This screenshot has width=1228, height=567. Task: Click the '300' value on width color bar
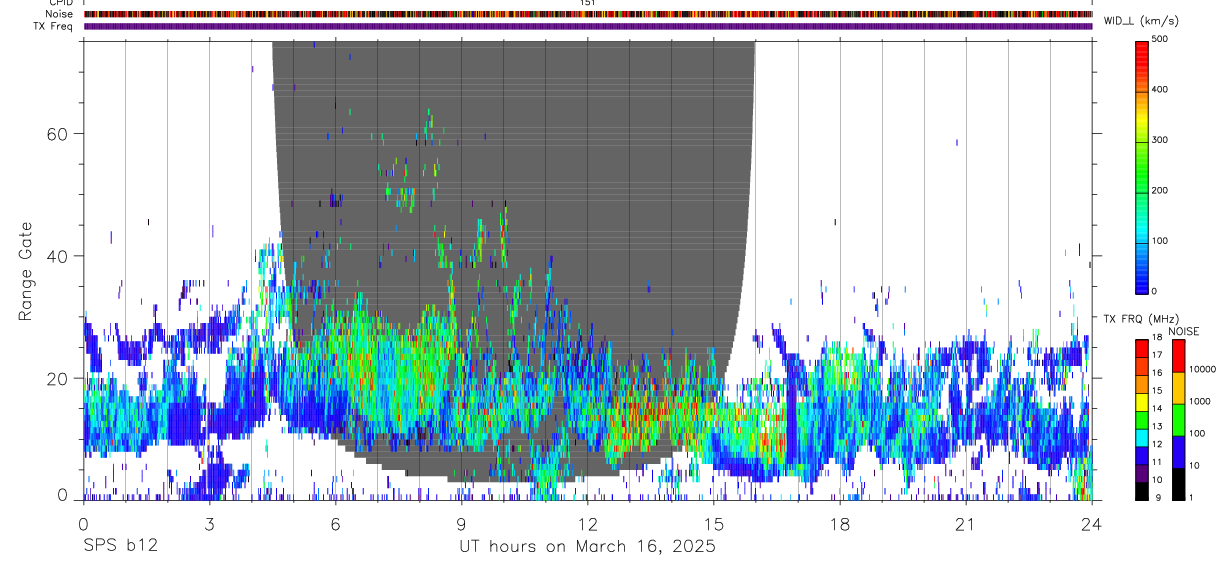pyautogui.click(x=1160, y=140)
